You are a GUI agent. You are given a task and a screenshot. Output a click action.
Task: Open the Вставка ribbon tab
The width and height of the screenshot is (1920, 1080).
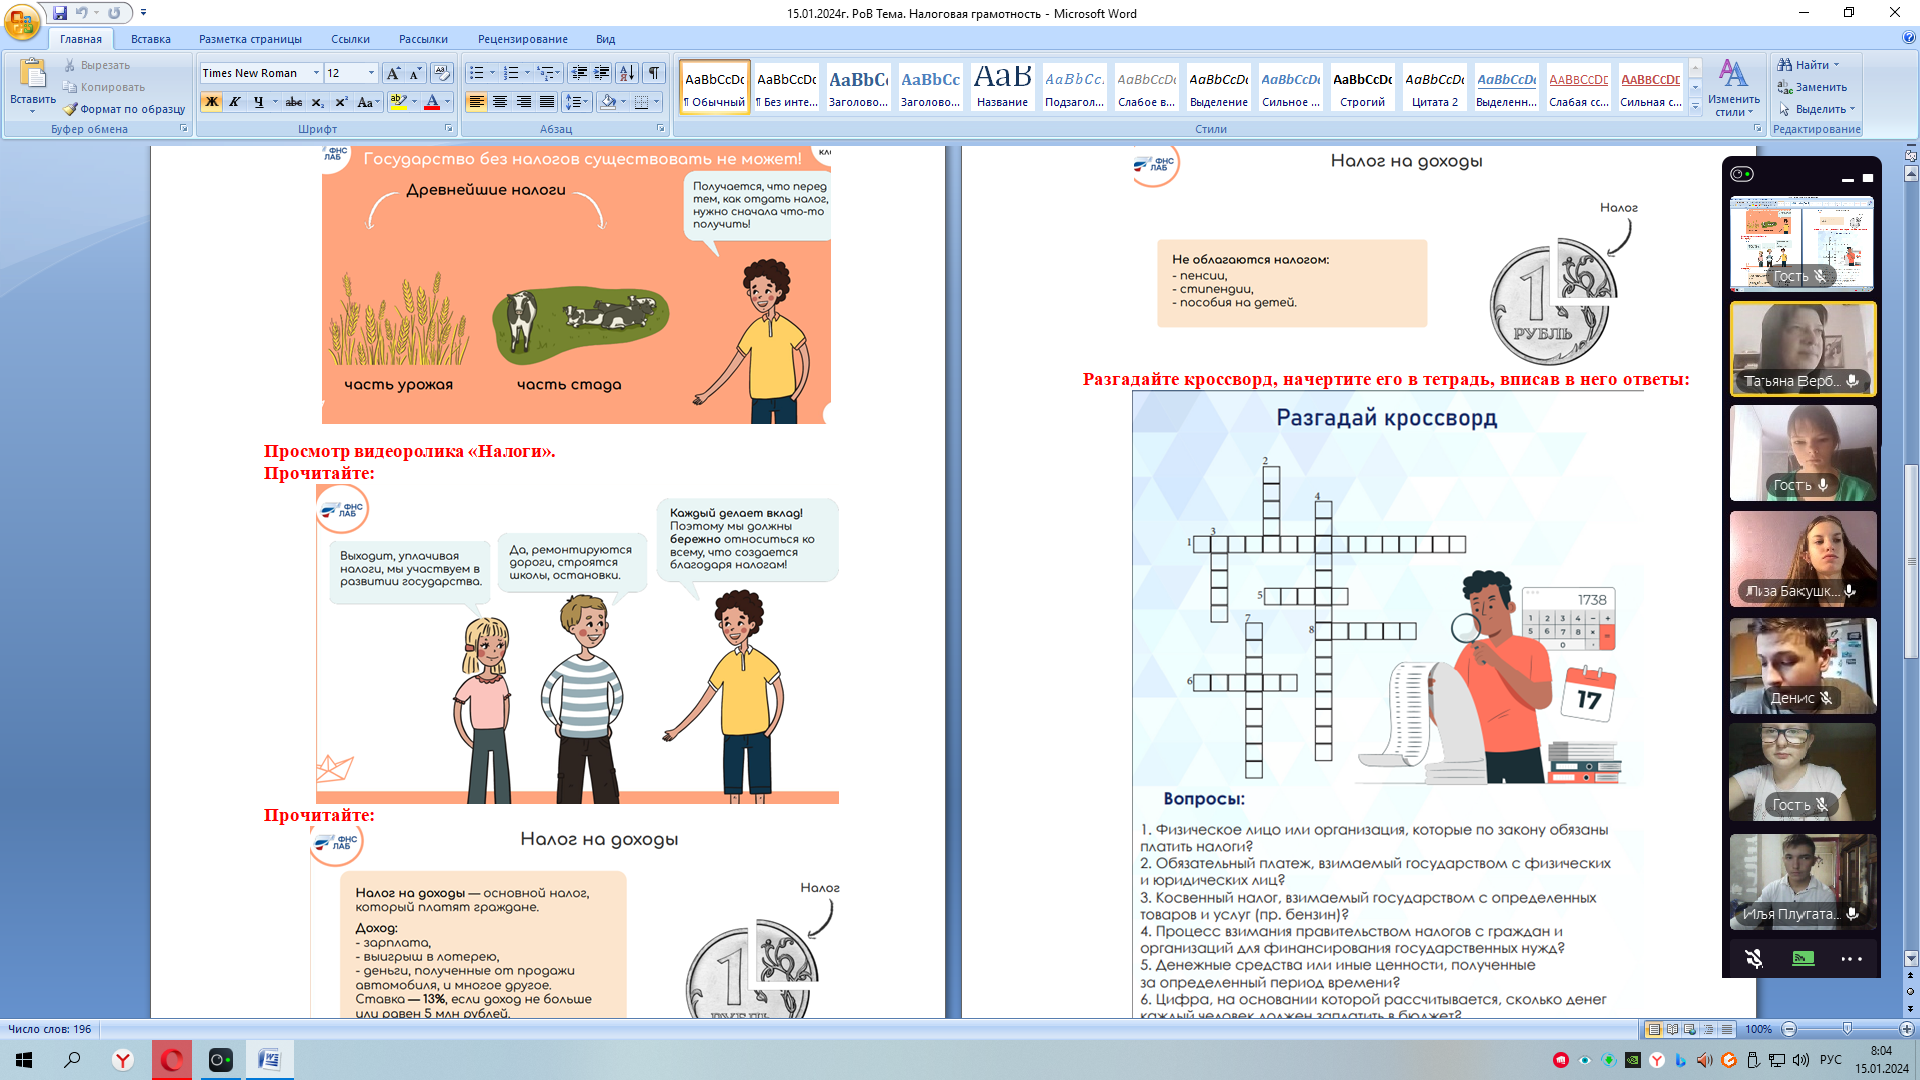(x=150, y=39)
